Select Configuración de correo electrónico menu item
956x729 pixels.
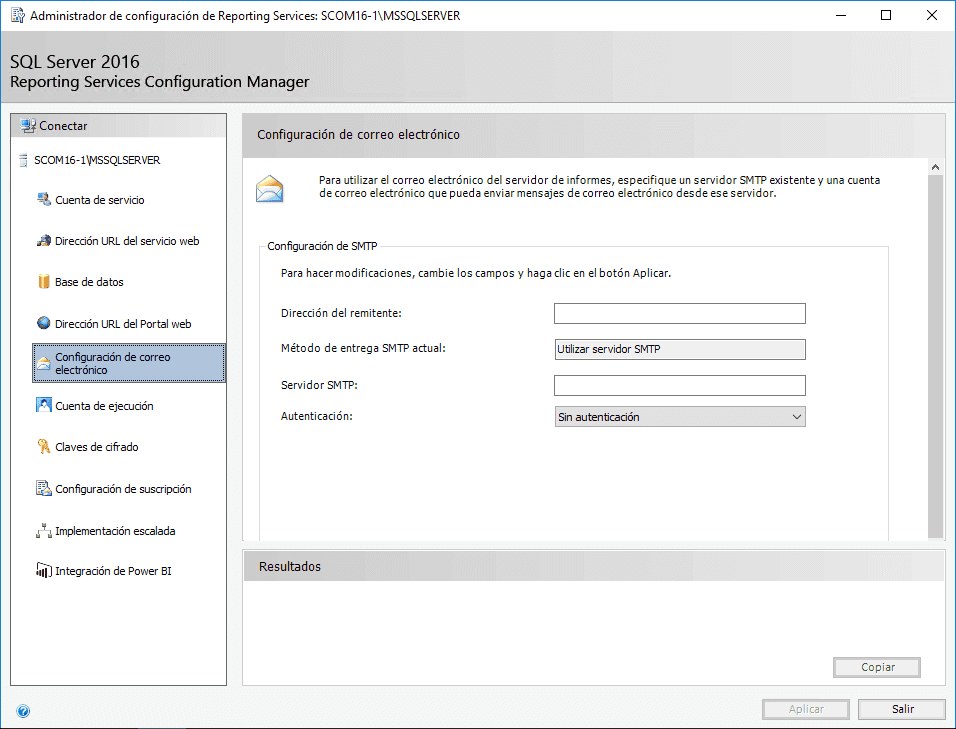(129, 363)
